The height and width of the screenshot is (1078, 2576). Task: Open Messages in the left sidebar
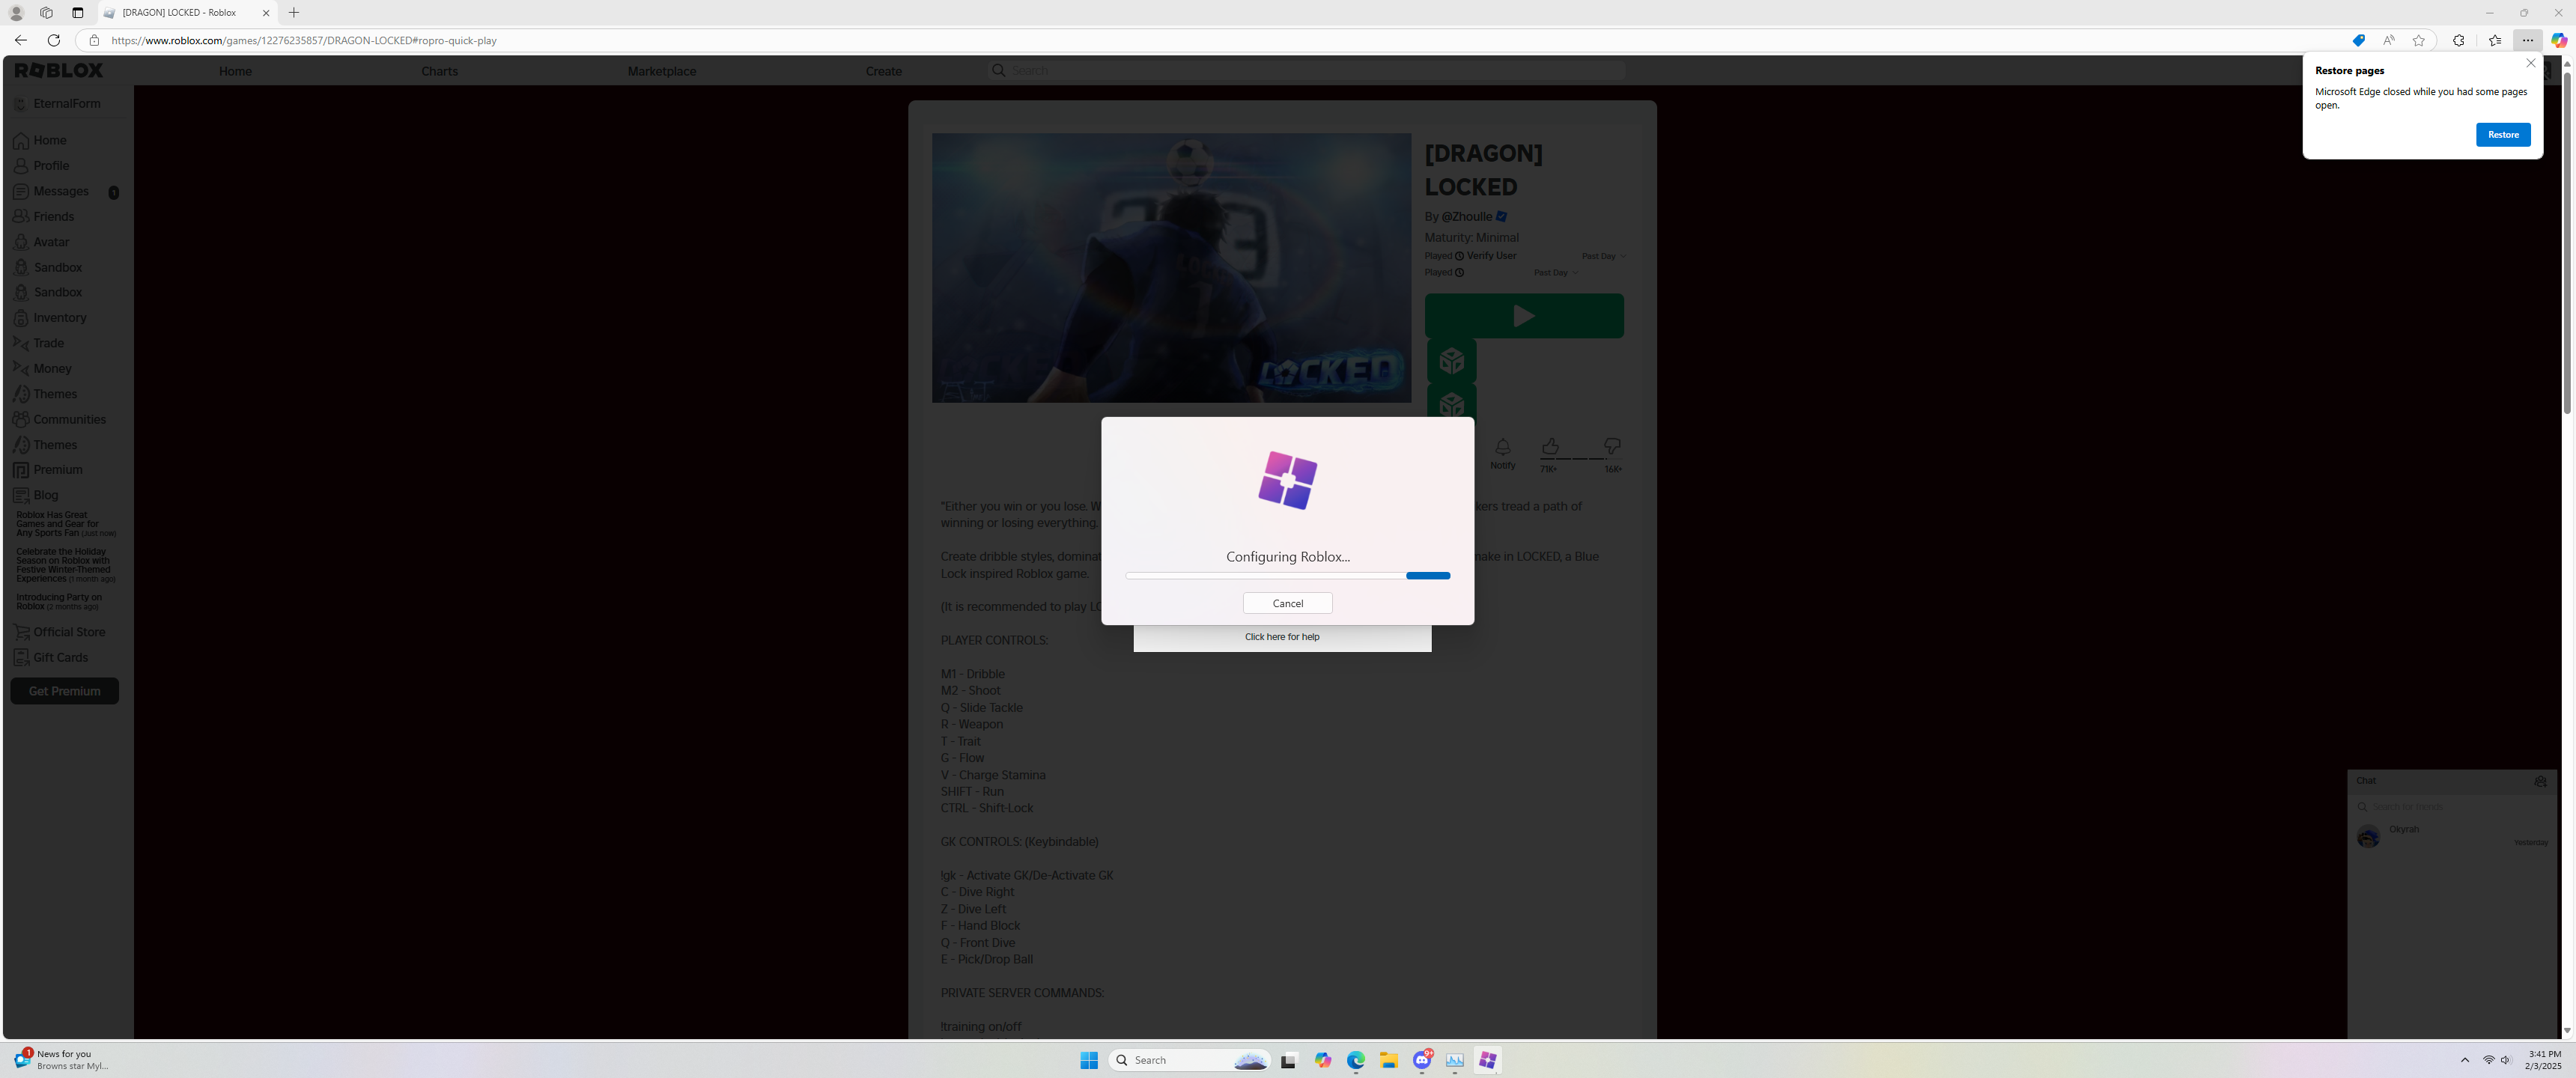coord(51,191)
